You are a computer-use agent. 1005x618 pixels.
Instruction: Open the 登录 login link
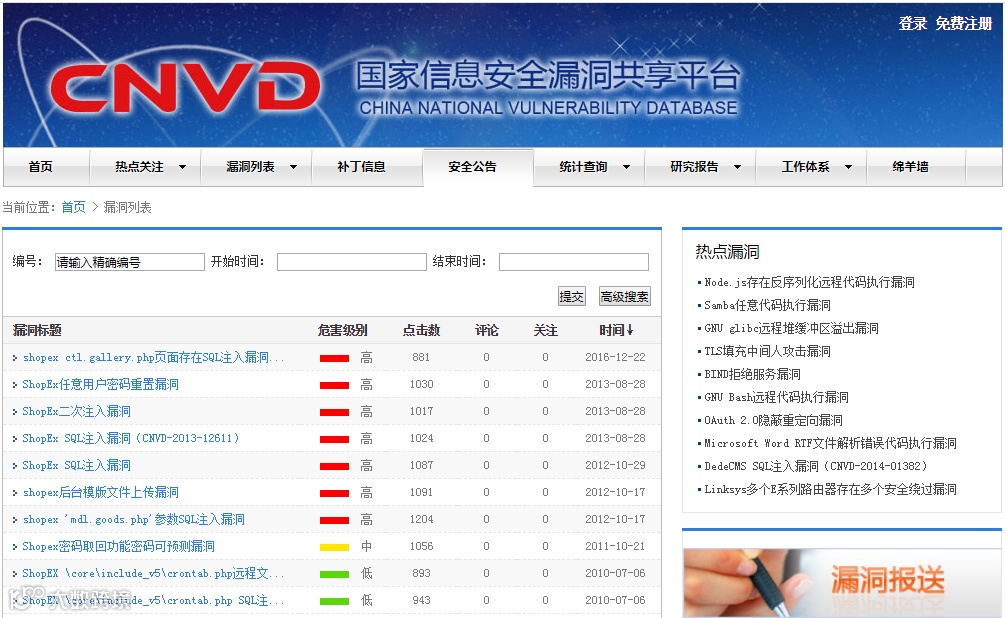pos(912,24)
